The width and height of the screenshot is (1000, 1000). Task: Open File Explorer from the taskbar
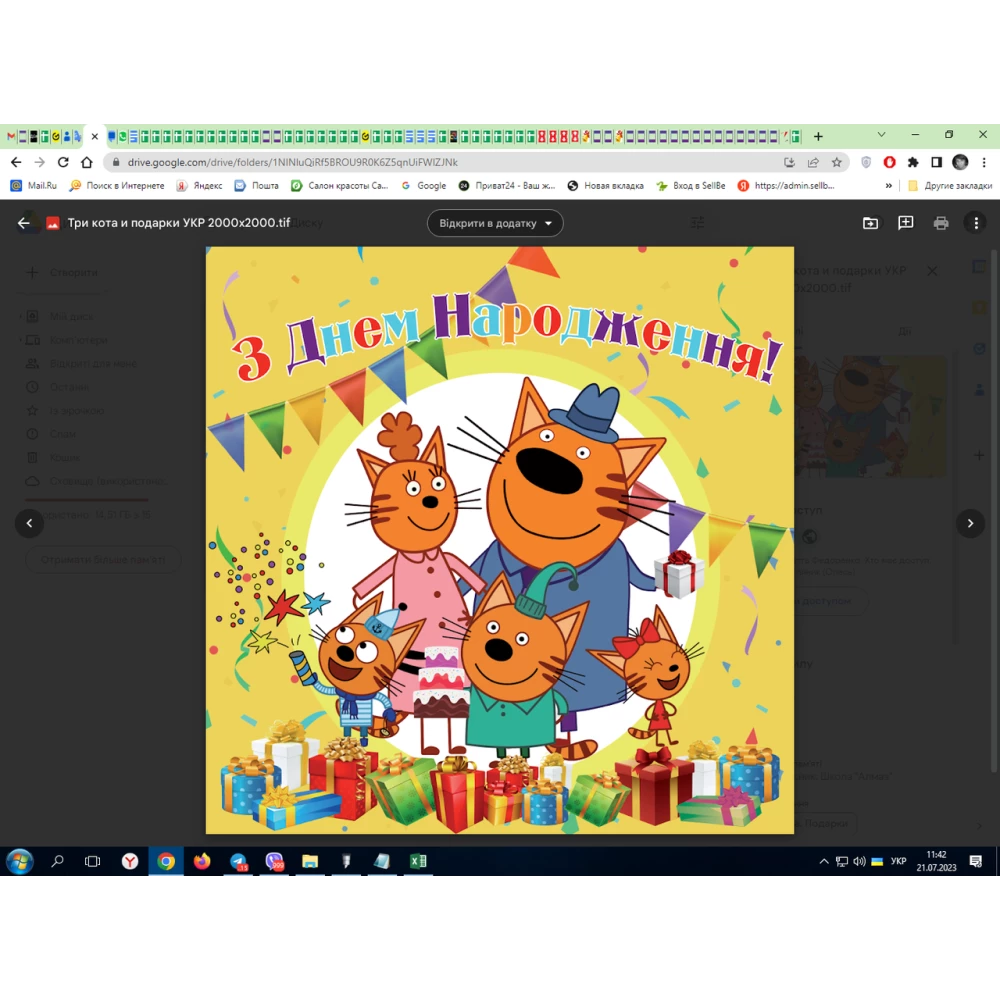click(310, 862)
